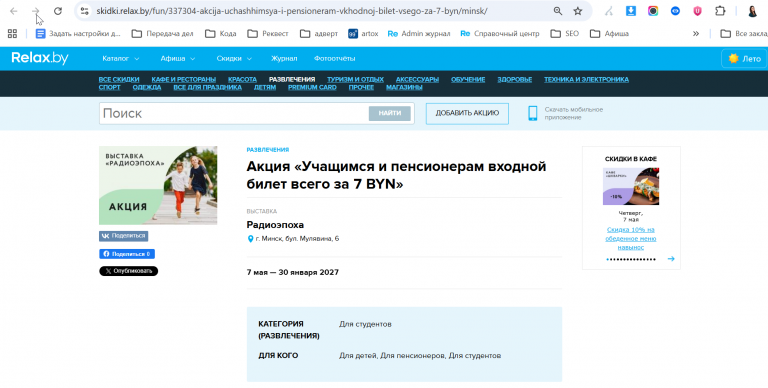Open the 'Задать настройки' bookmark
The height and width of the screenshot is (388, 768).
78,33
